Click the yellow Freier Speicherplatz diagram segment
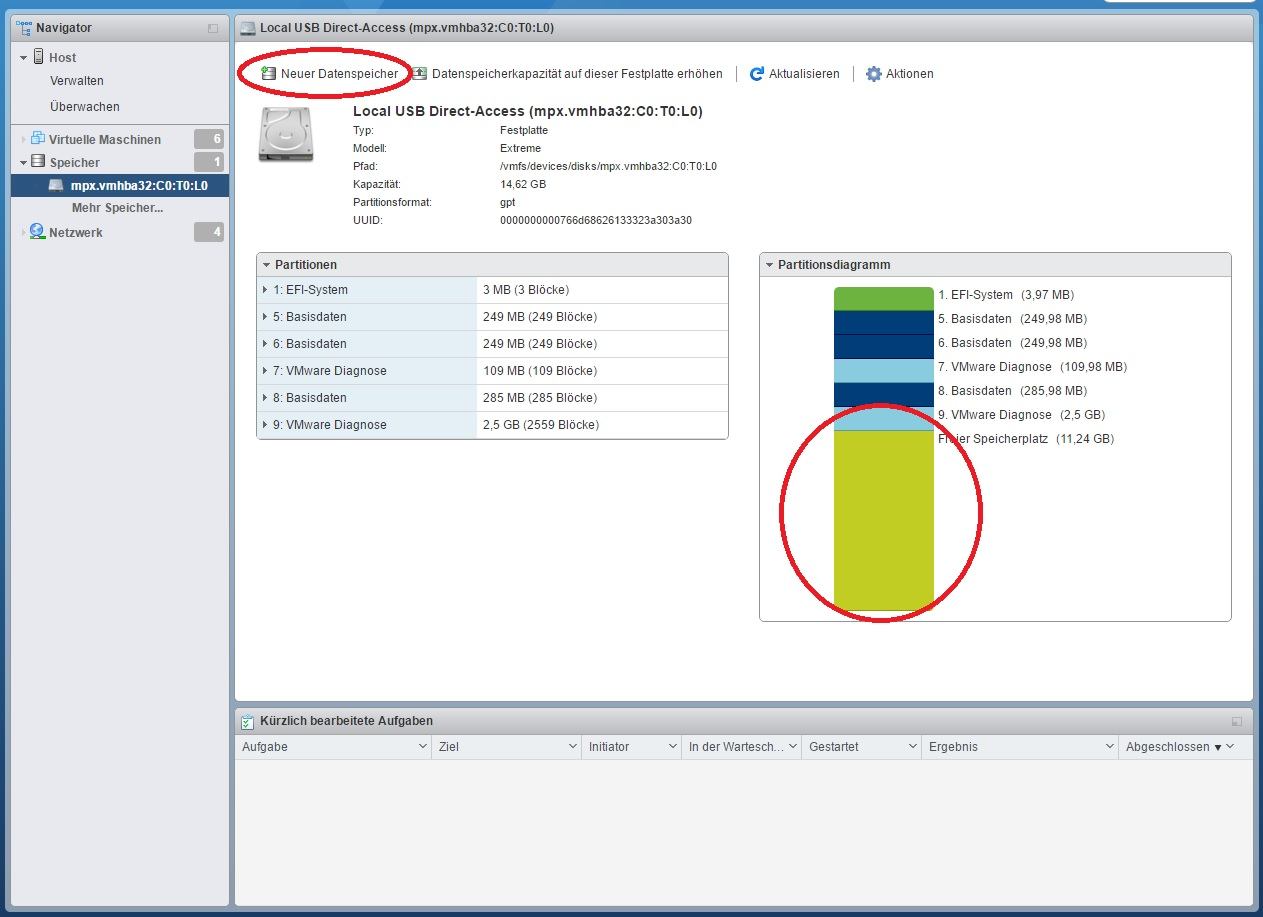The image size is (1263, 917). 883,520
